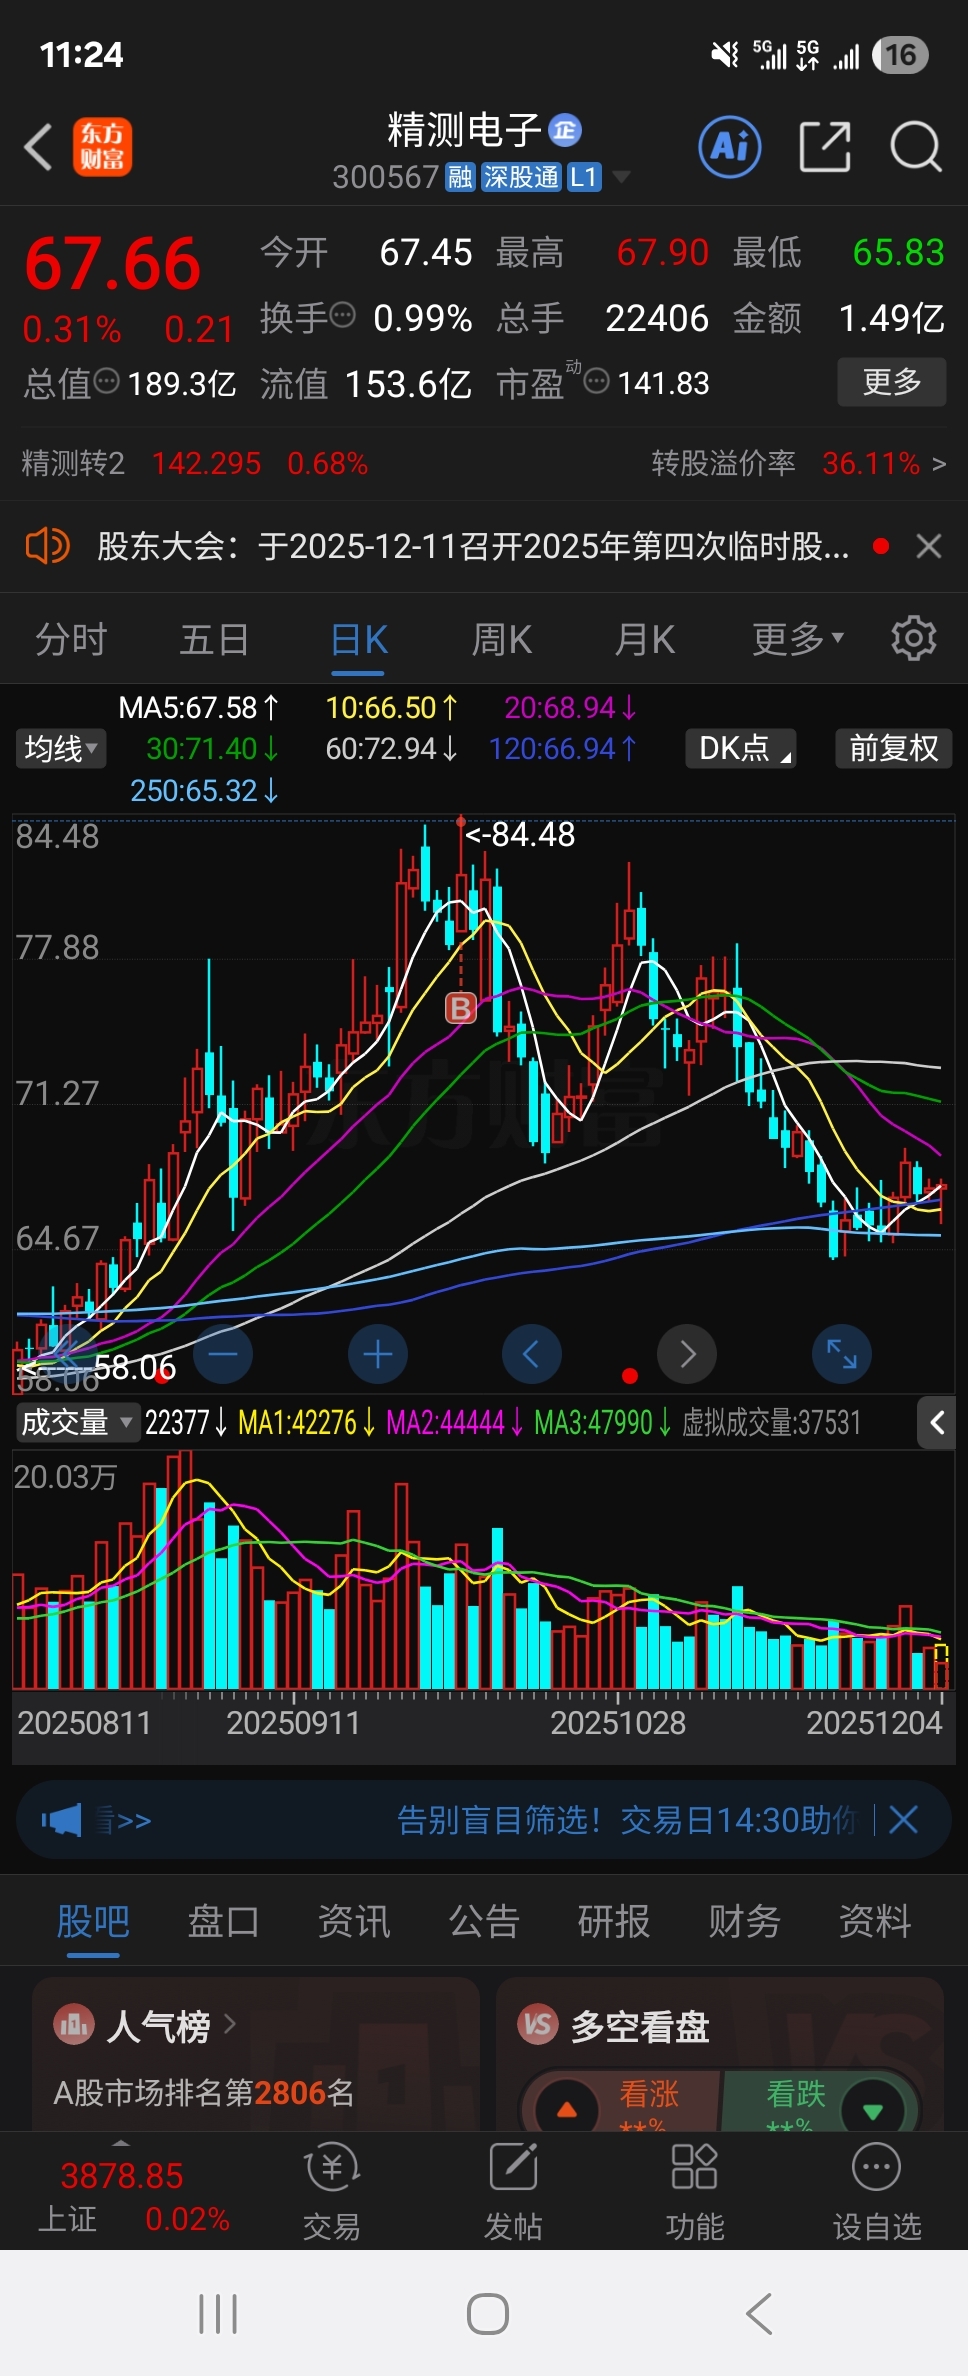Collapse indicator panel with side arrow
The image size is (968, 2376).
click(x=937, y=1422)
